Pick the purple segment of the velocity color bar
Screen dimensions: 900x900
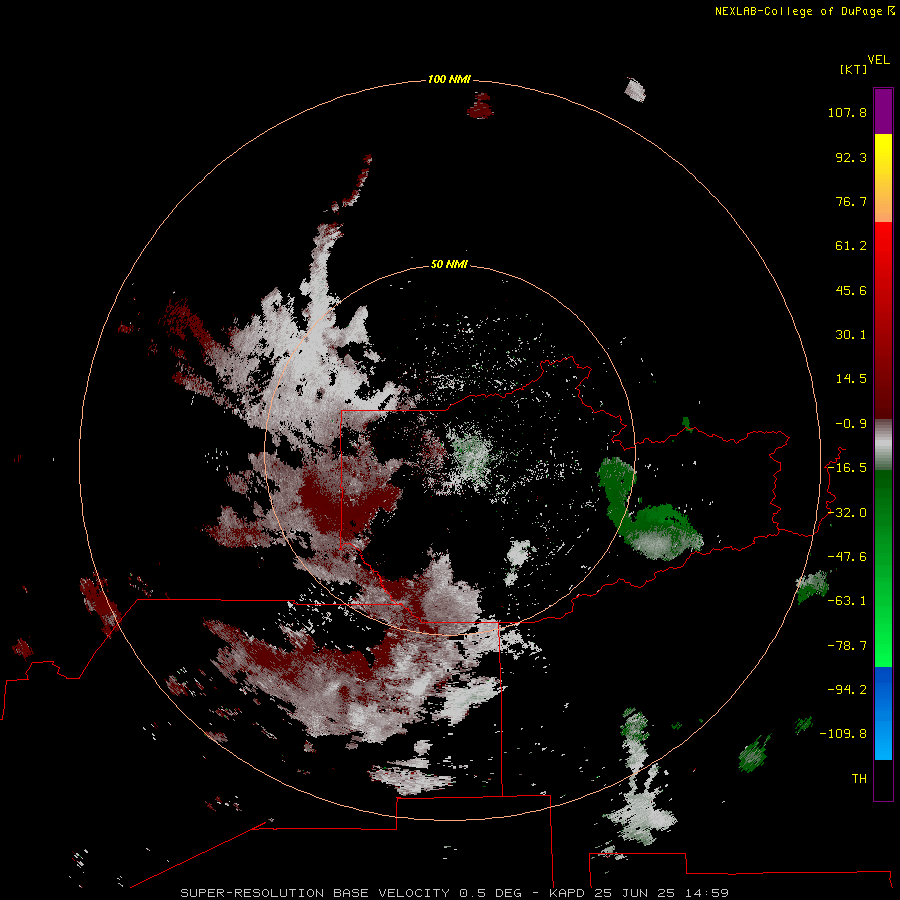tap(883, 111)
